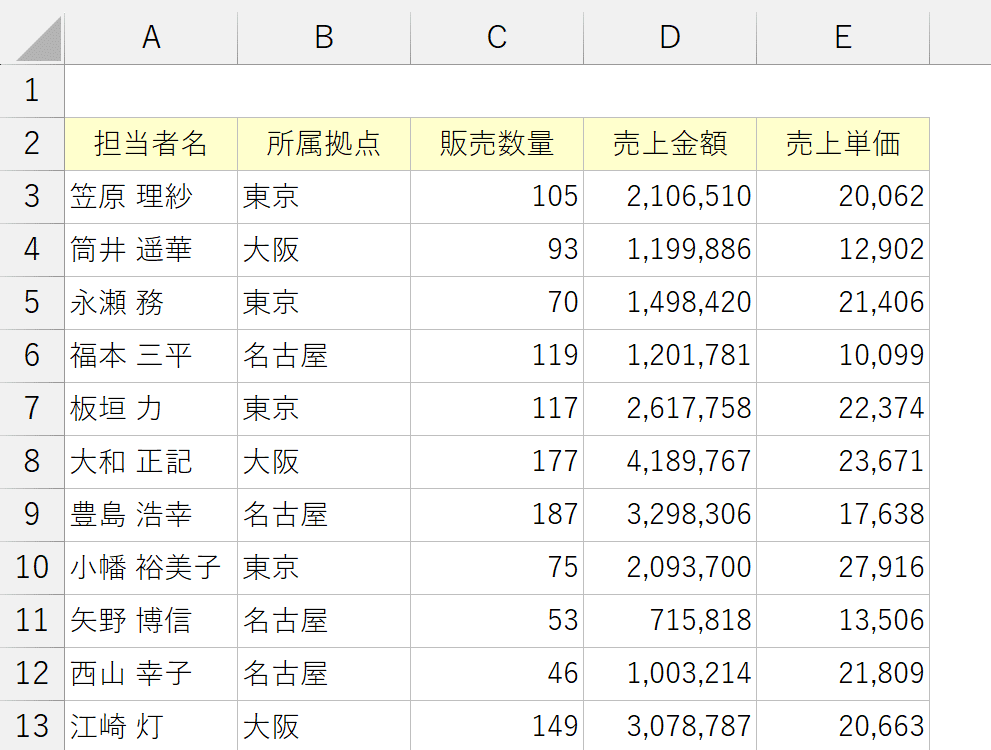Viewport: 991px width, 750px height.
Task: Select cell with name 筒井 遥華
Action: tap(151, 250)
